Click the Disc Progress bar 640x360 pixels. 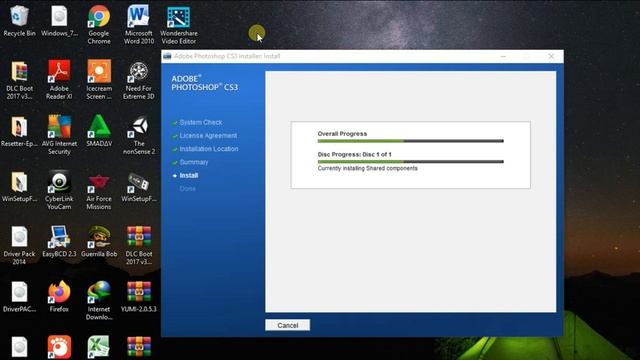click(x=411, y=162)
